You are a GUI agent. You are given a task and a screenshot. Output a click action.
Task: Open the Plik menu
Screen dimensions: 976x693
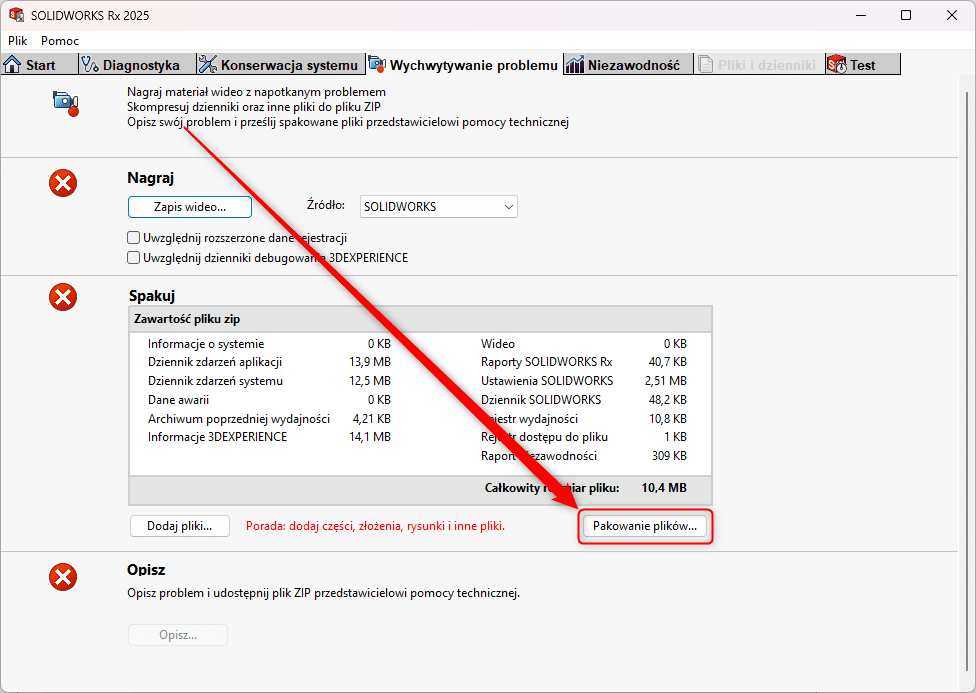pyautogui.click(x=18, y=41)
